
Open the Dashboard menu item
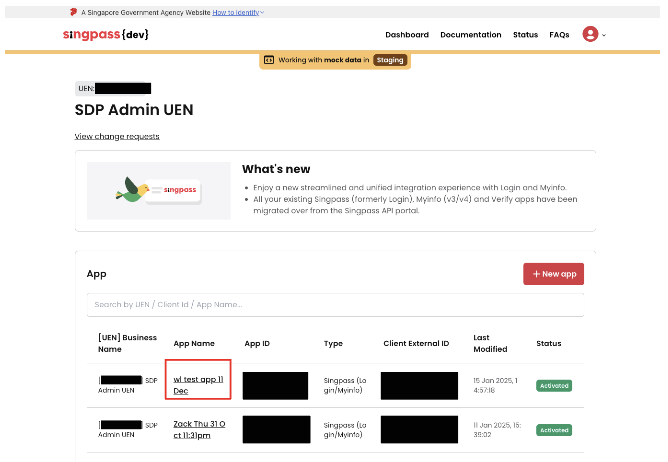407,35
